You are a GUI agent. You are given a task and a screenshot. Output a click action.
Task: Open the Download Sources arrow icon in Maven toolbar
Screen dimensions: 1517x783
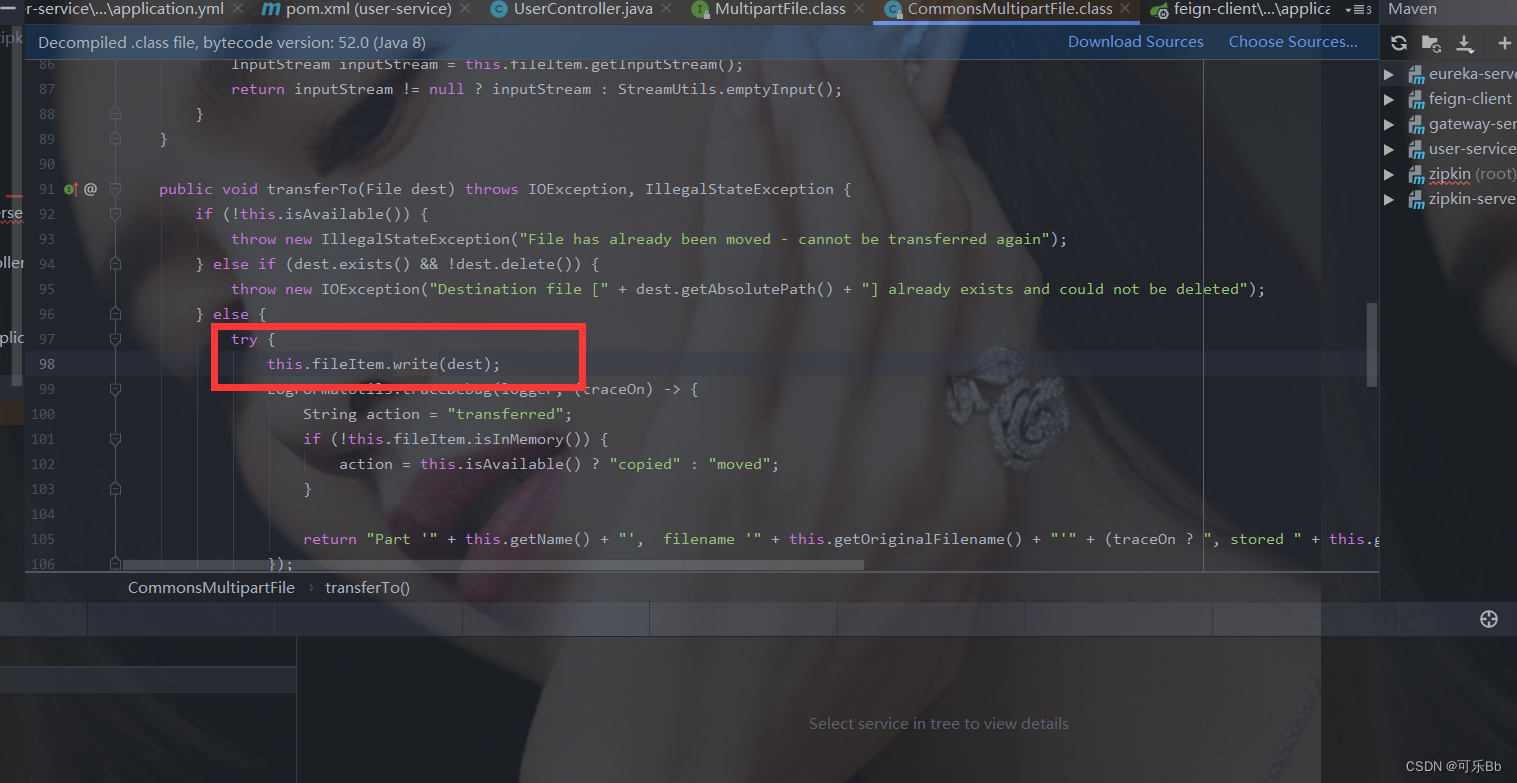[1466, 43]
